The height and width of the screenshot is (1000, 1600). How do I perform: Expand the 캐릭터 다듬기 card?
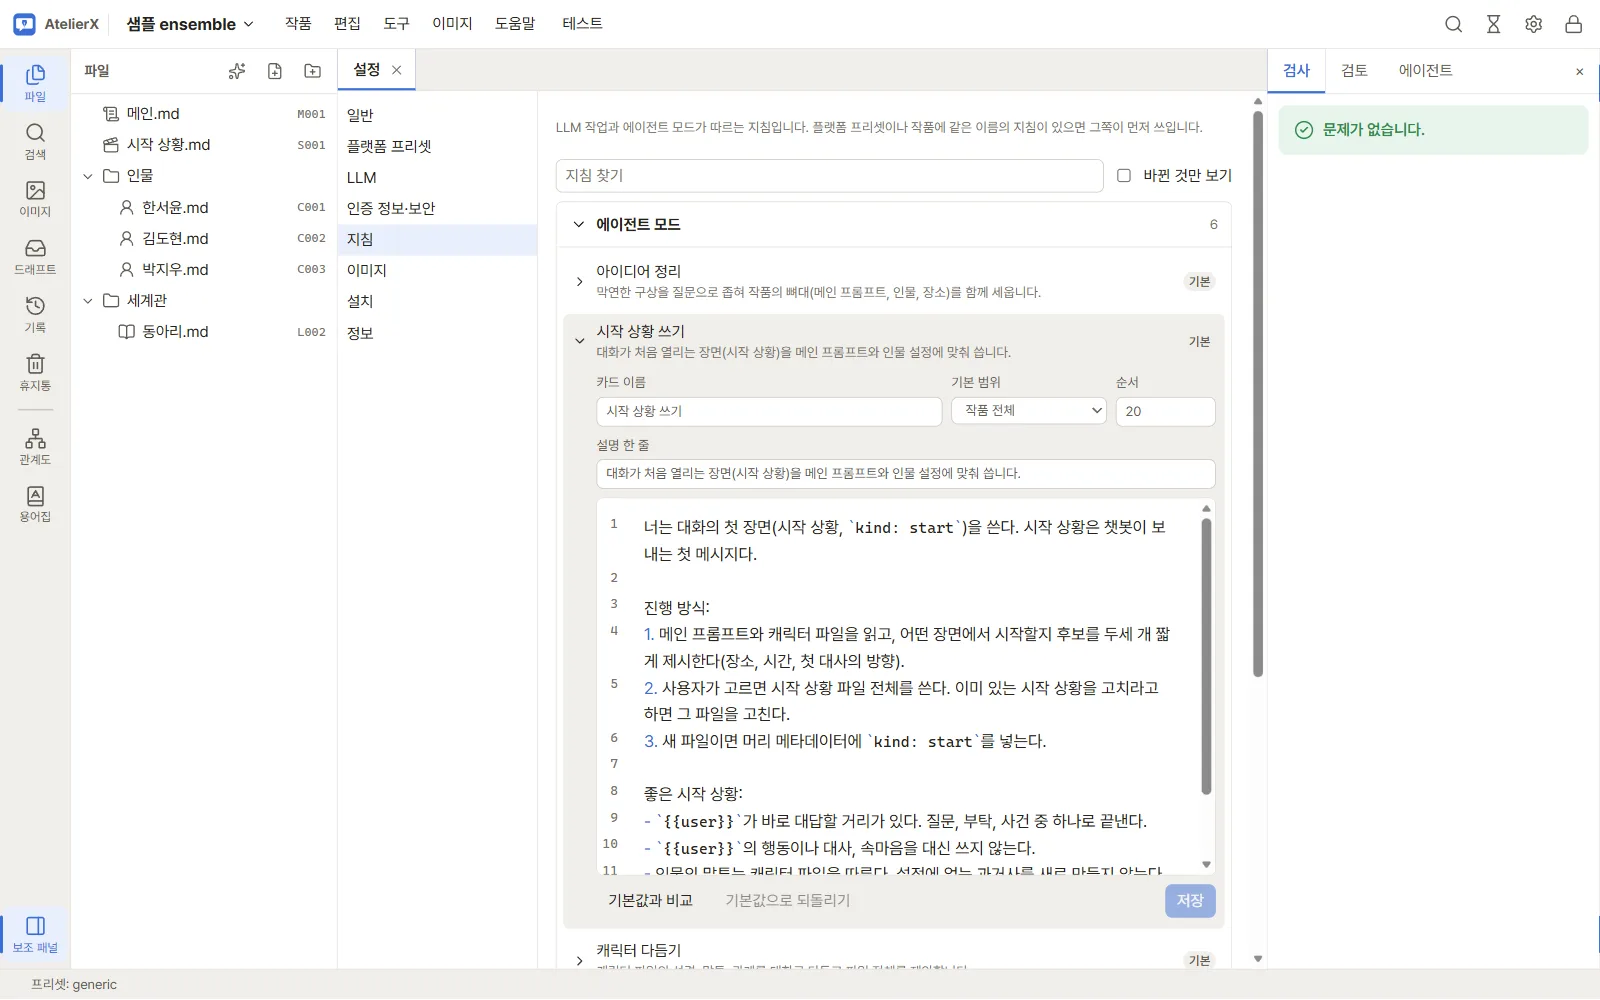click(580, 960)
